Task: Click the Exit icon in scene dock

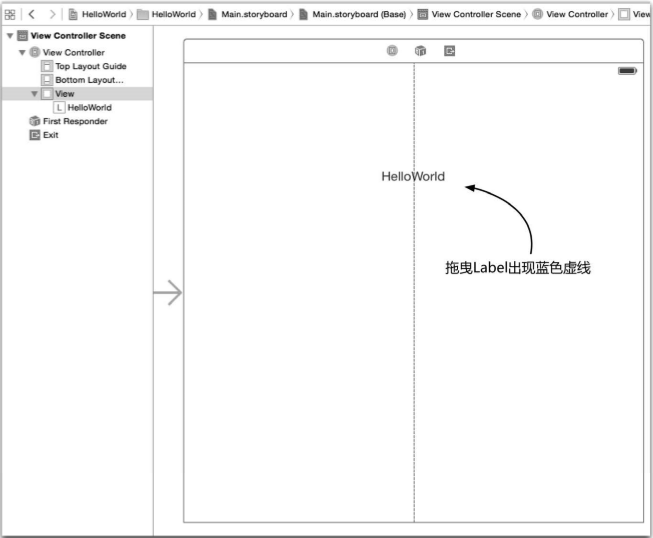Action: [x=450, y=50]
